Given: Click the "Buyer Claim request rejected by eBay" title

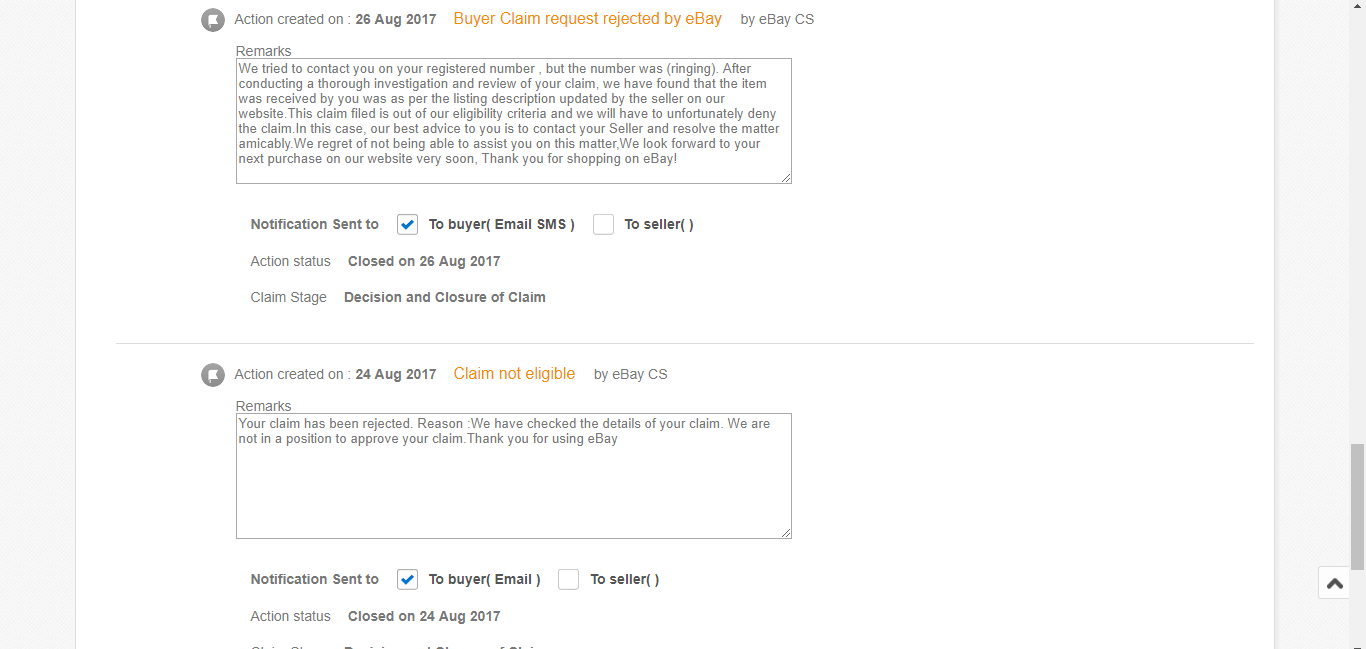Looking at the screenshot, I should pos(587,19).
